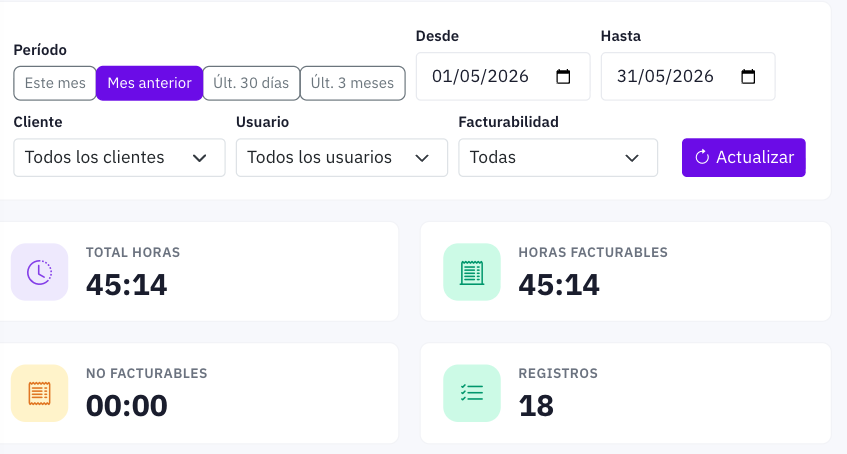Click the Desde label
This screenshot has width=847, height=454.
pos(437,36)
